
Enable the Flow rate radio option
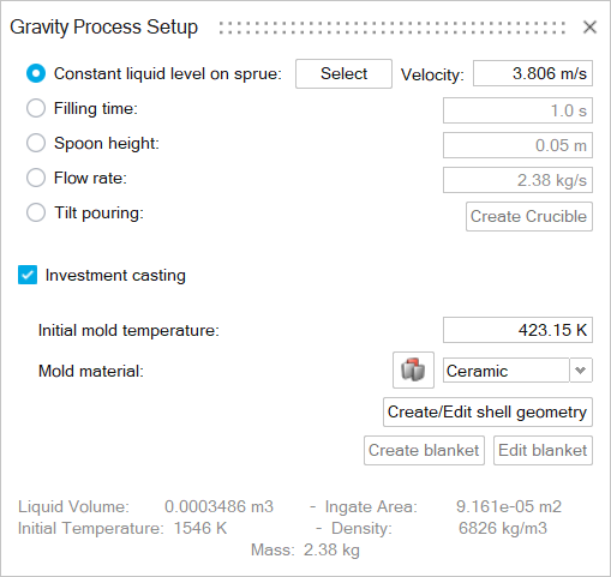pyautogui.click(x=36, y=179)
